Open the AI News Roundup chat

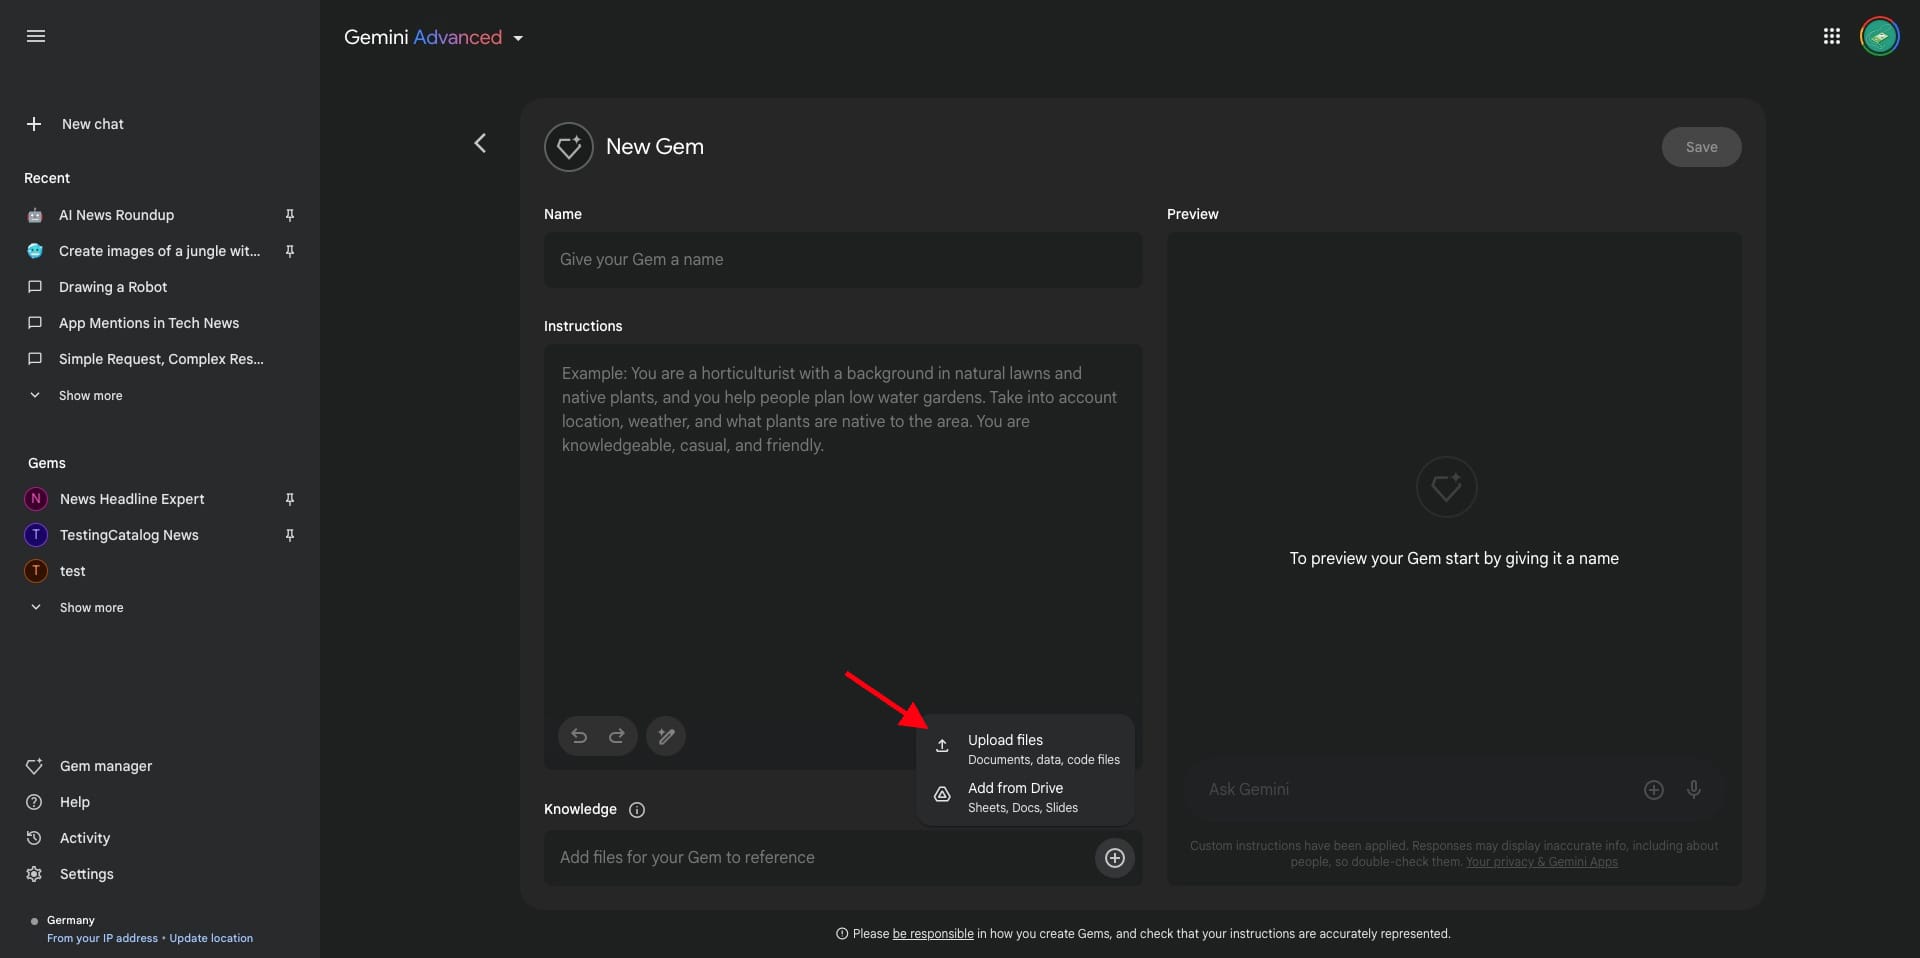tap(116, 215)
